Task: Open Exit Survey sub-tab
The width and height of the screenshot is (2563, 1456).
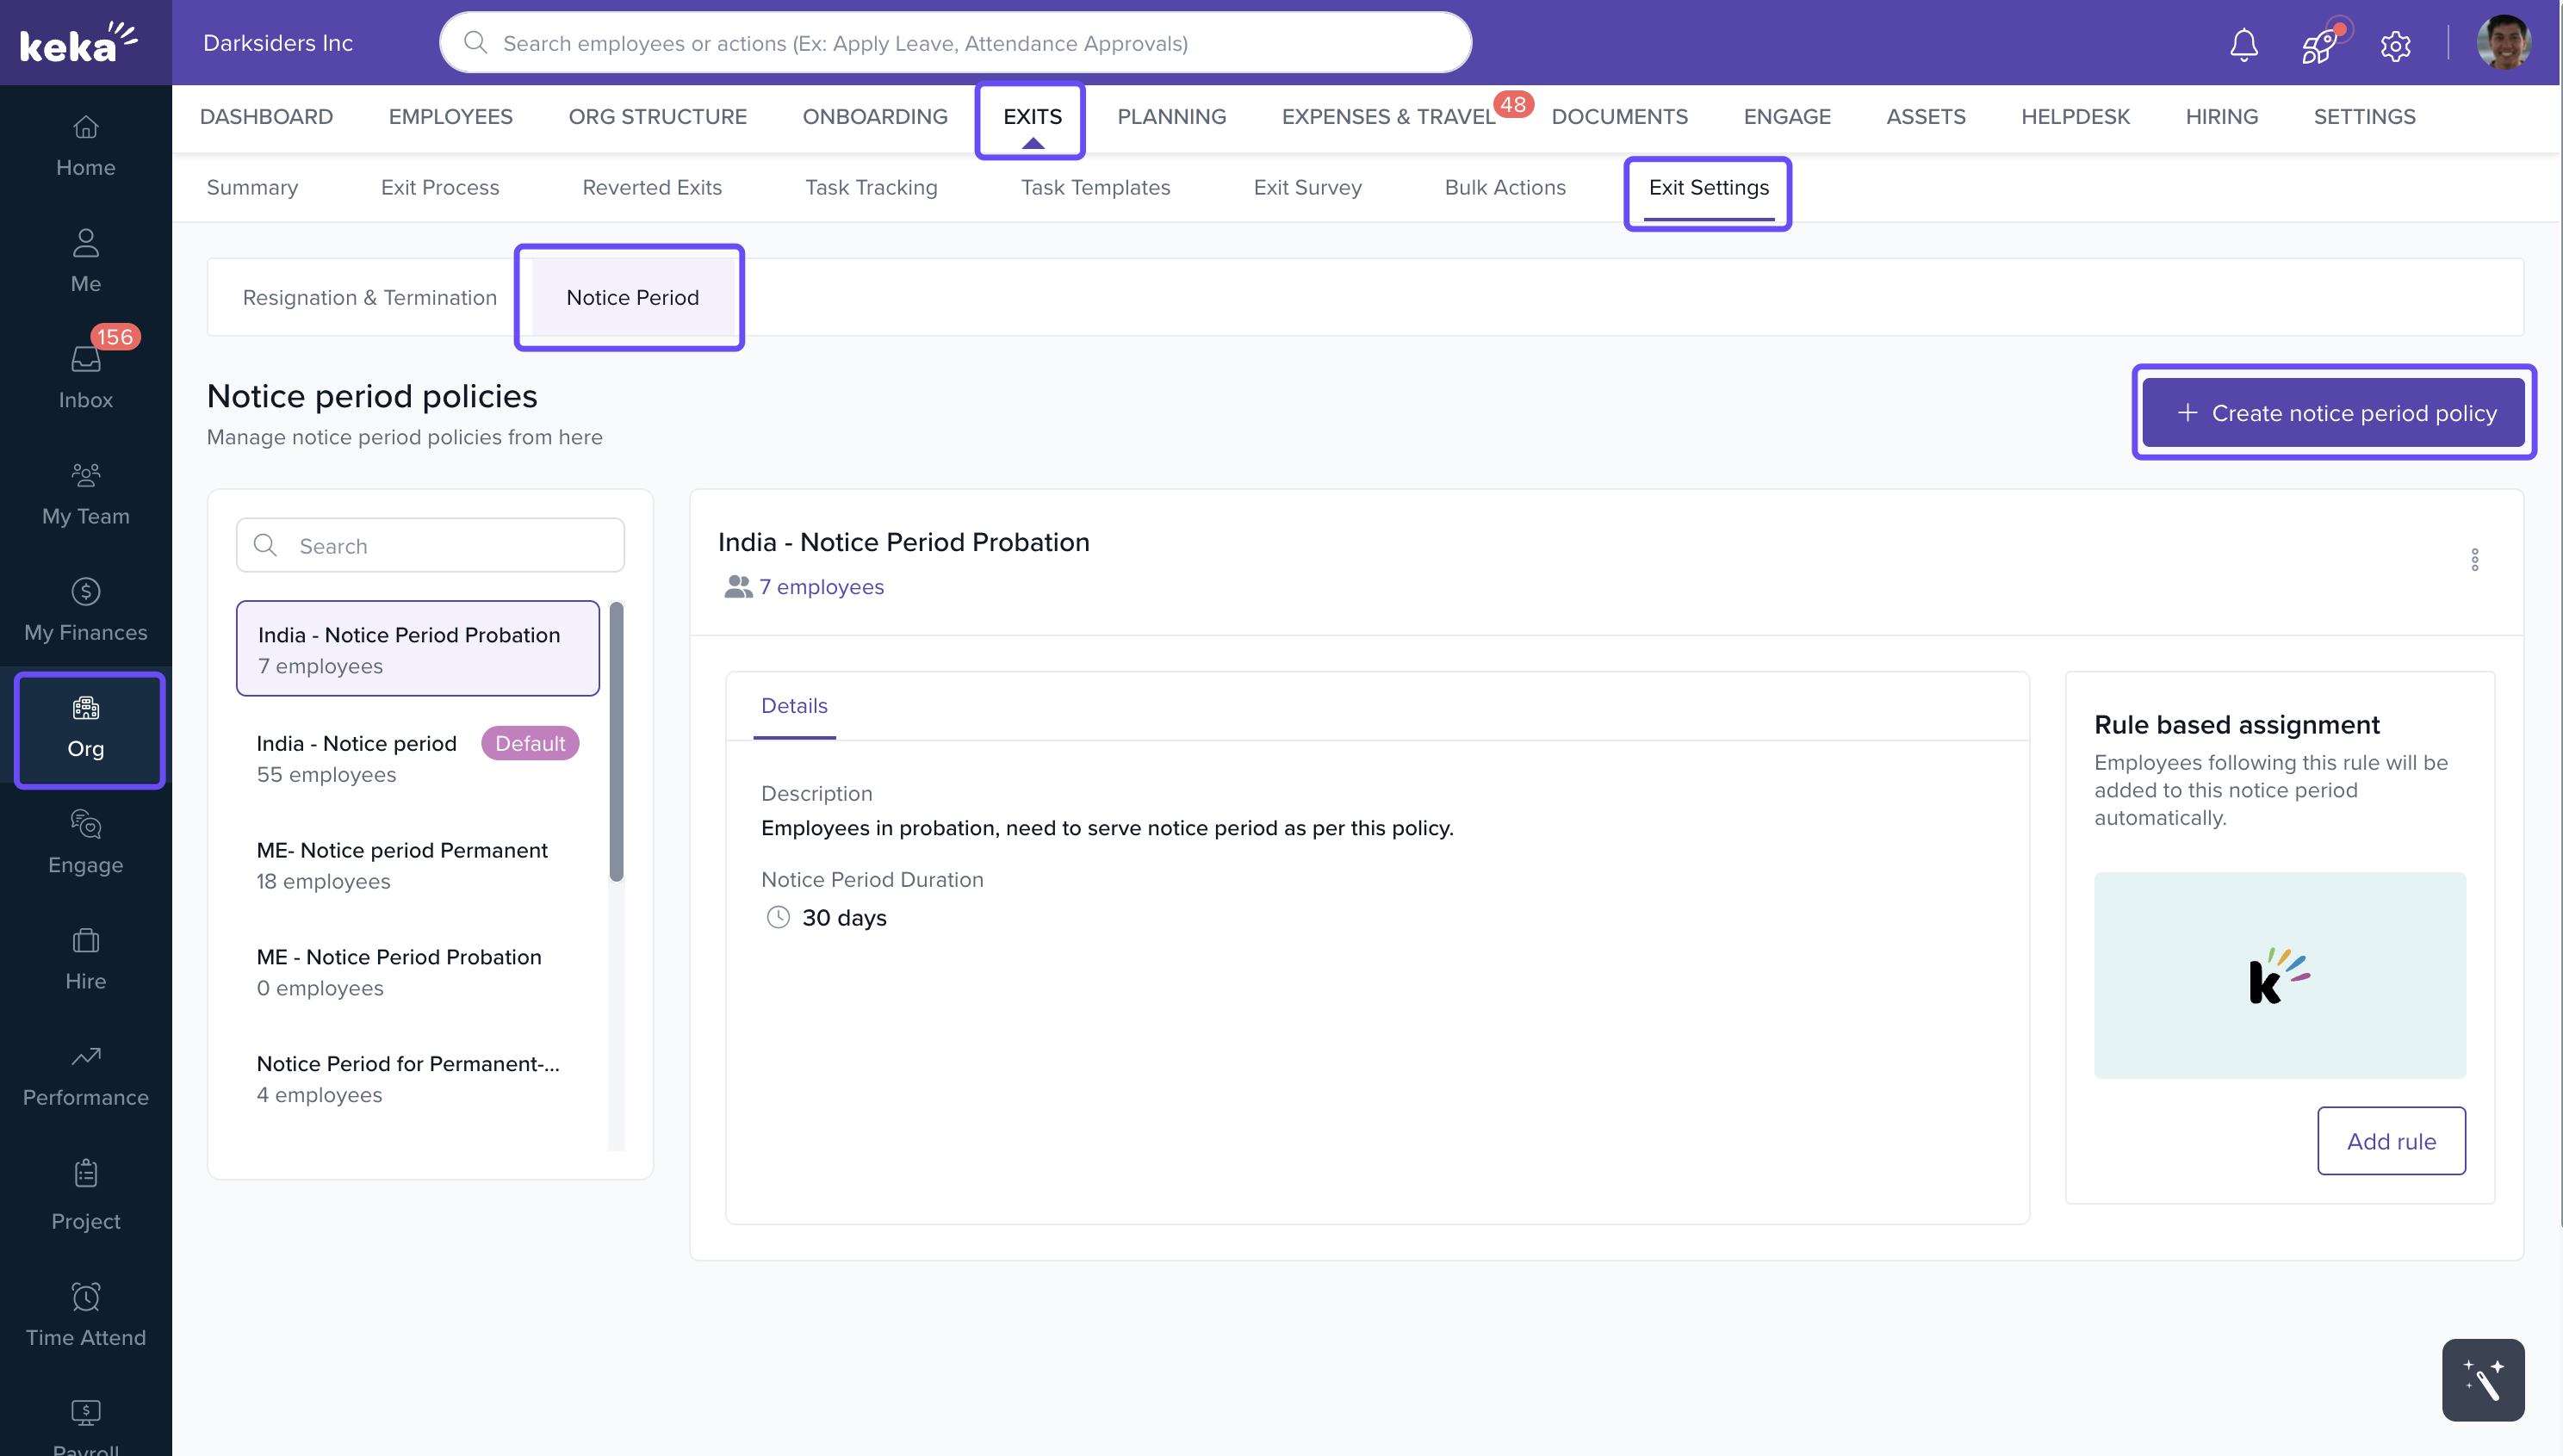Action: 1307,187
